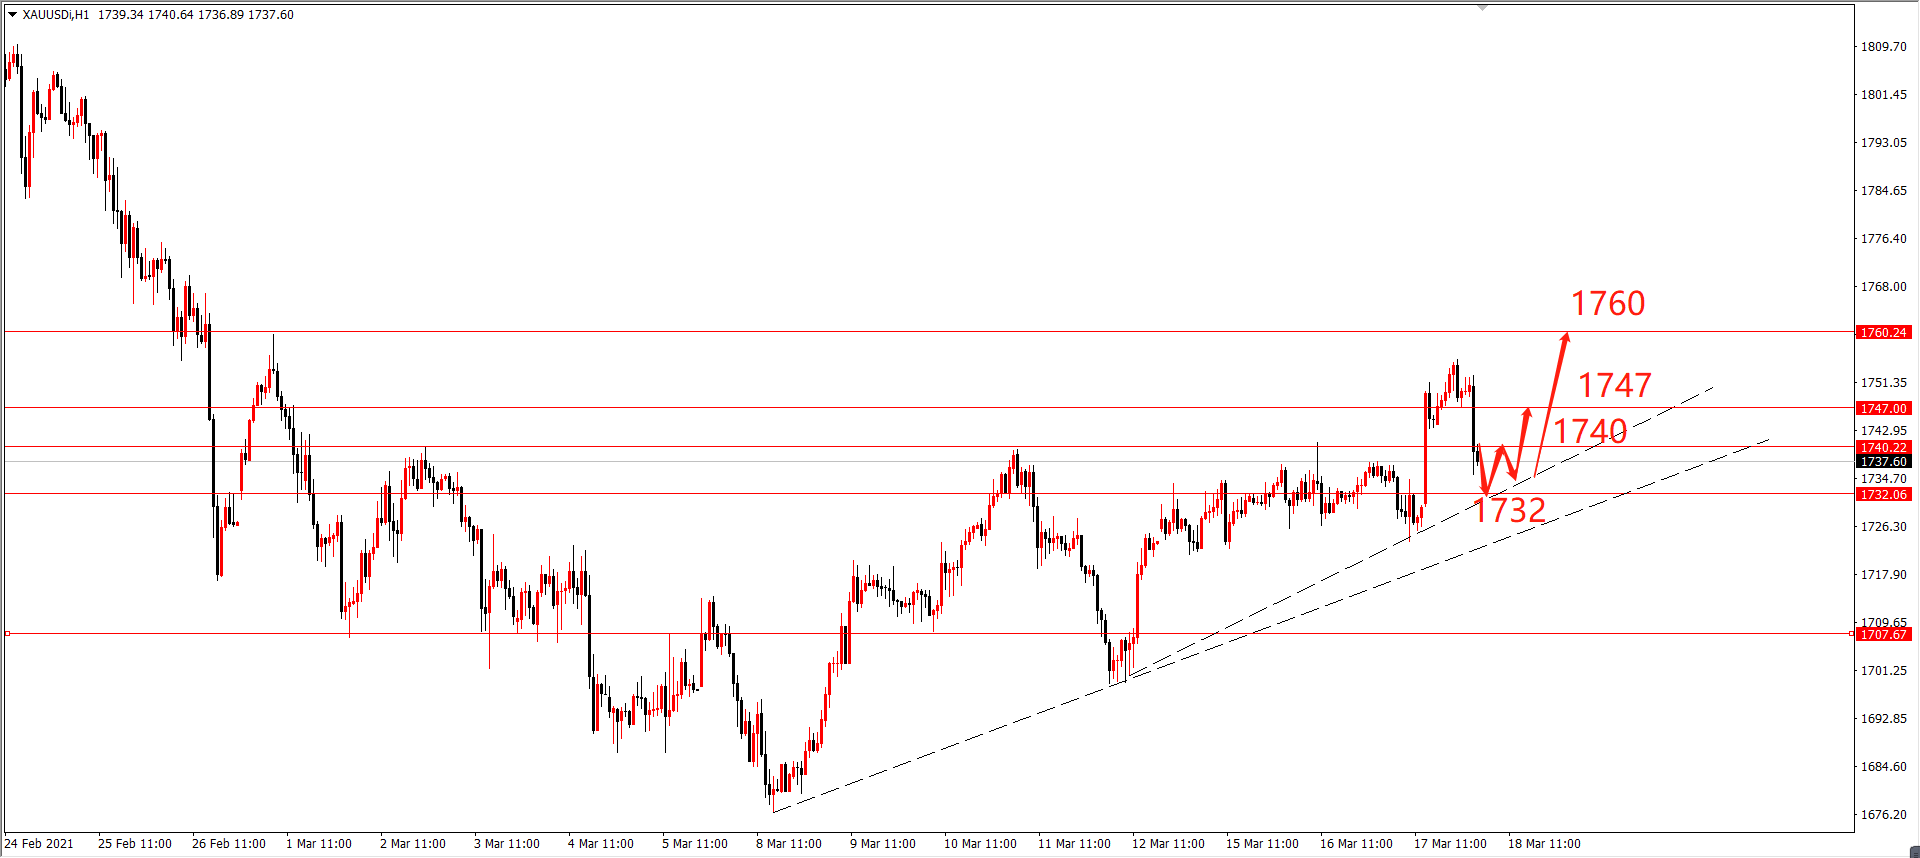Click the 25 Feb 11:00 date label
The image size is (1920, 858).
(135, 844)
